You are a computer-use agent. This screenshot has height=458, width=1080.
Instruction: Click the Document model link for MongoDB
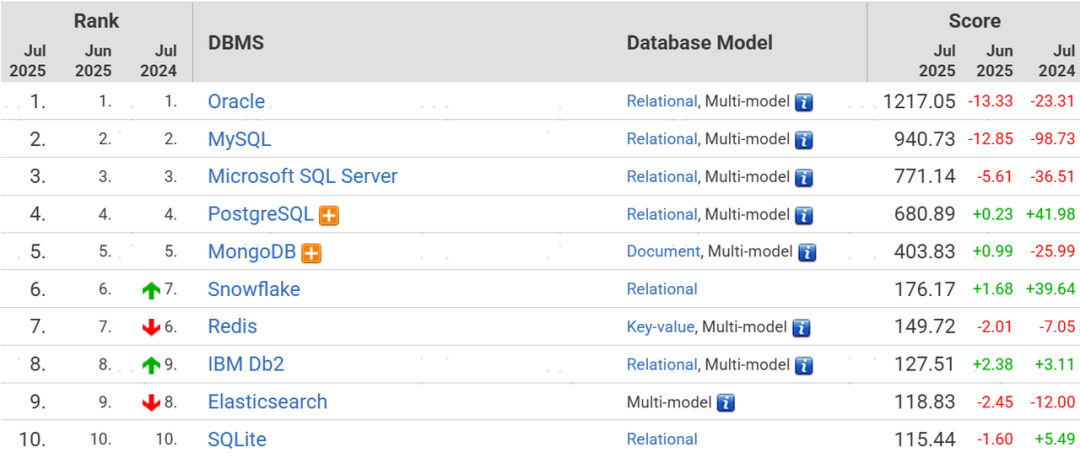(x=664, y=251)
